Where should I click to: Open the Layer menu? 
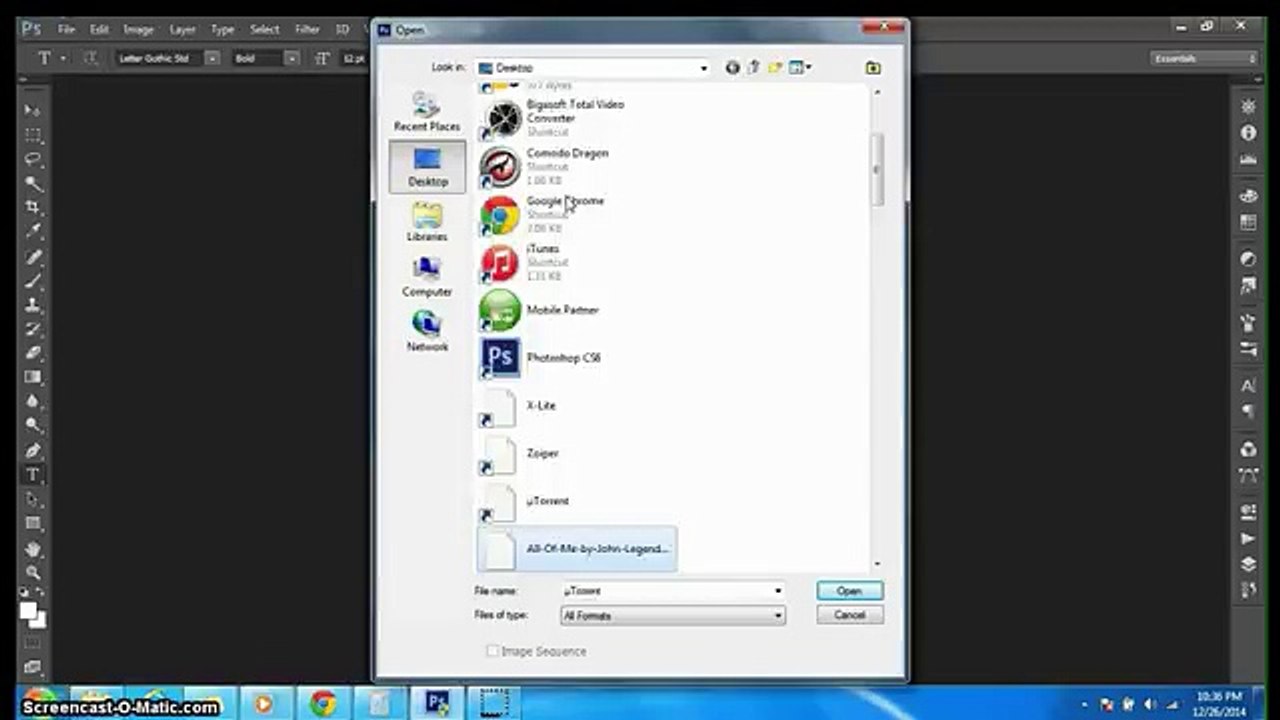click(182, 29)
